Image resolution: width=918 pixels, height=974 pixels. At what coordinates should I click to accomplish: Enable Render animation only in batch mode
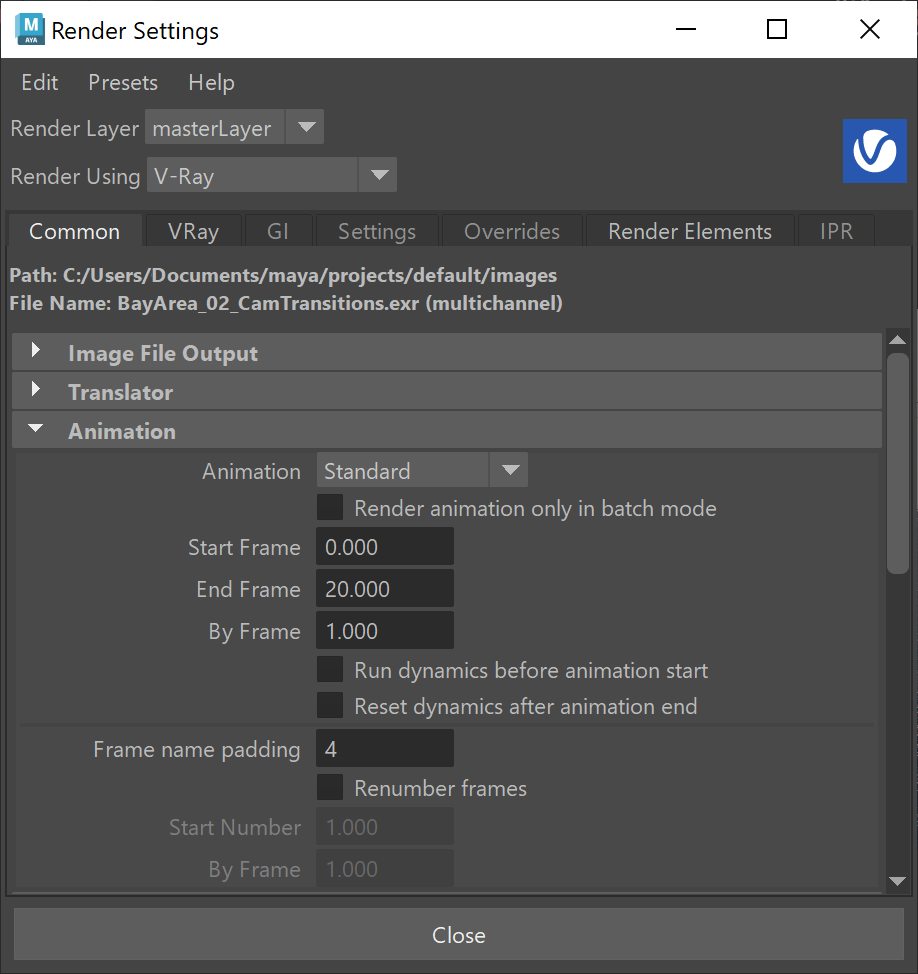330,507
